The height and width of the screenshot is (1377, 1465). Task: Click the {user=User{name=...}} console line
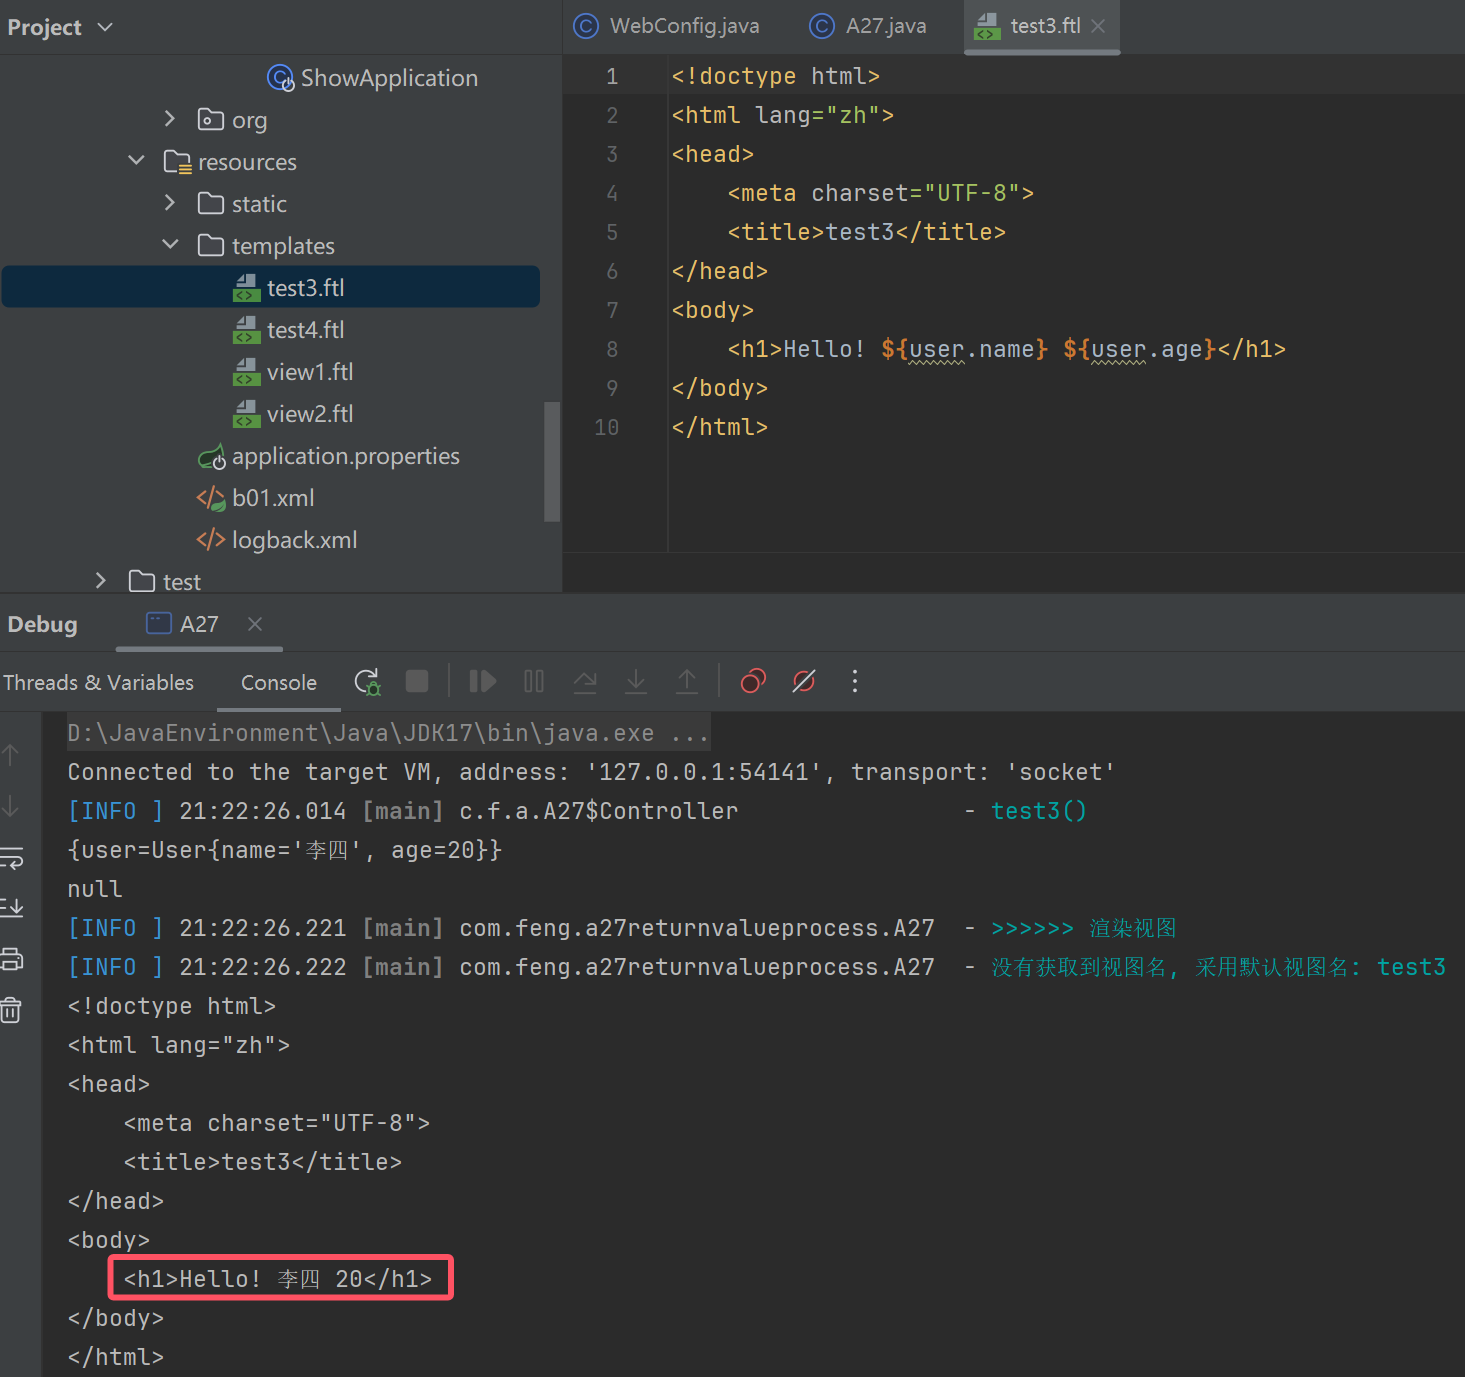[285, 850]
